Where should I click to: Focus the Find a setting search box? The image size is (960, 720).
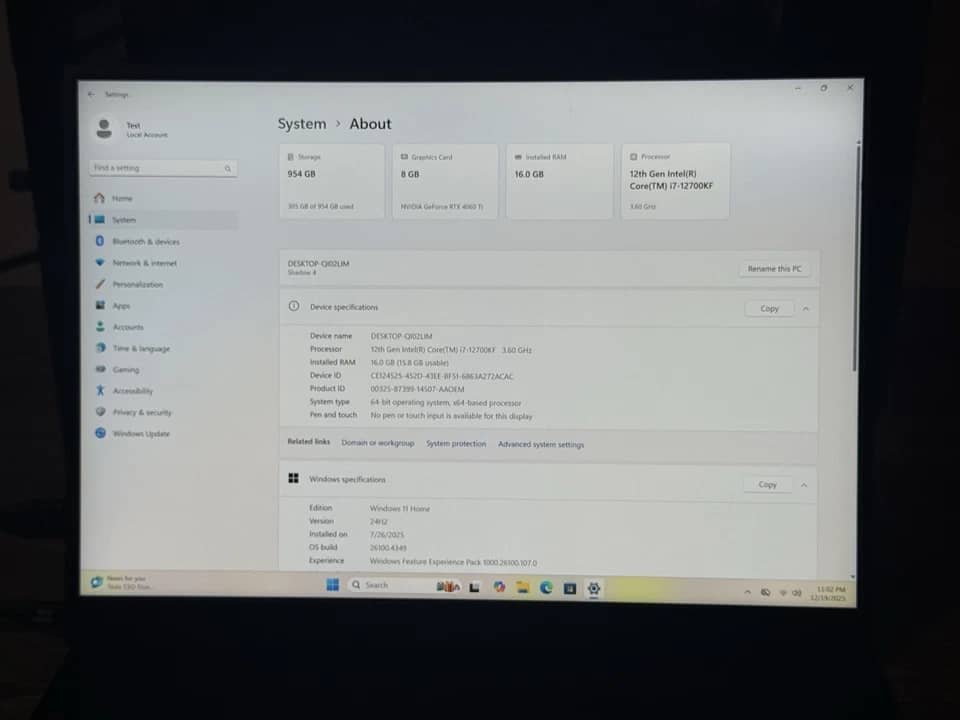point(163,168)
